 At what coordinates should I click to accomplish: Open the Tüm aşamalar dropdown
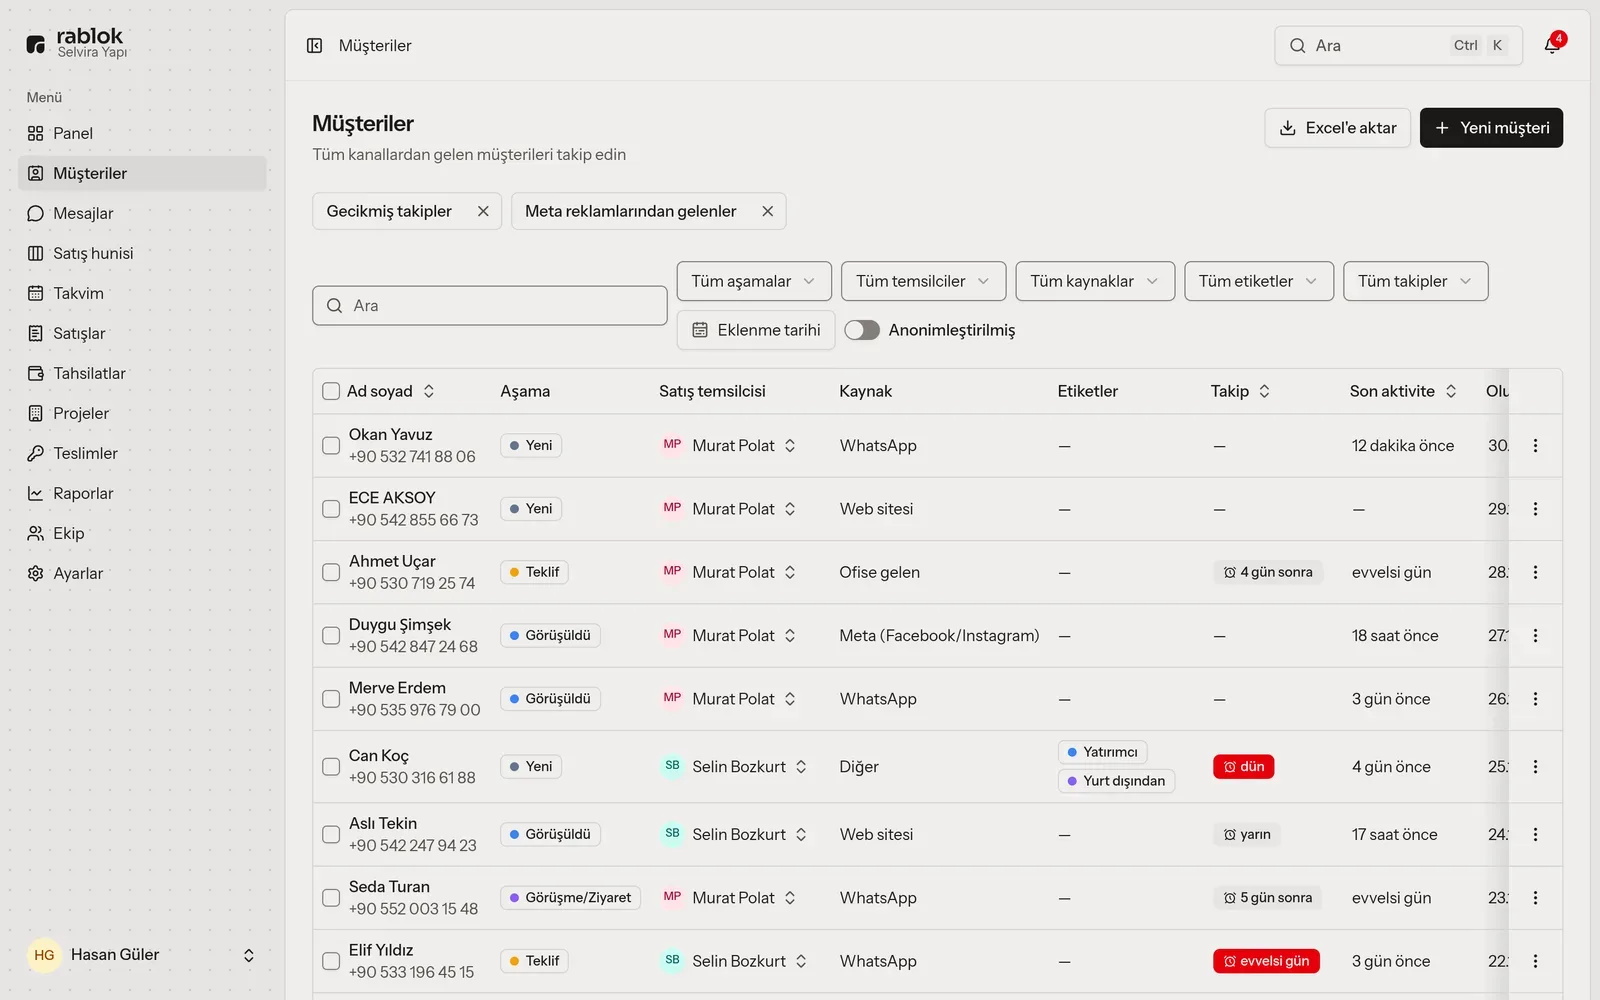coord(754,281)
